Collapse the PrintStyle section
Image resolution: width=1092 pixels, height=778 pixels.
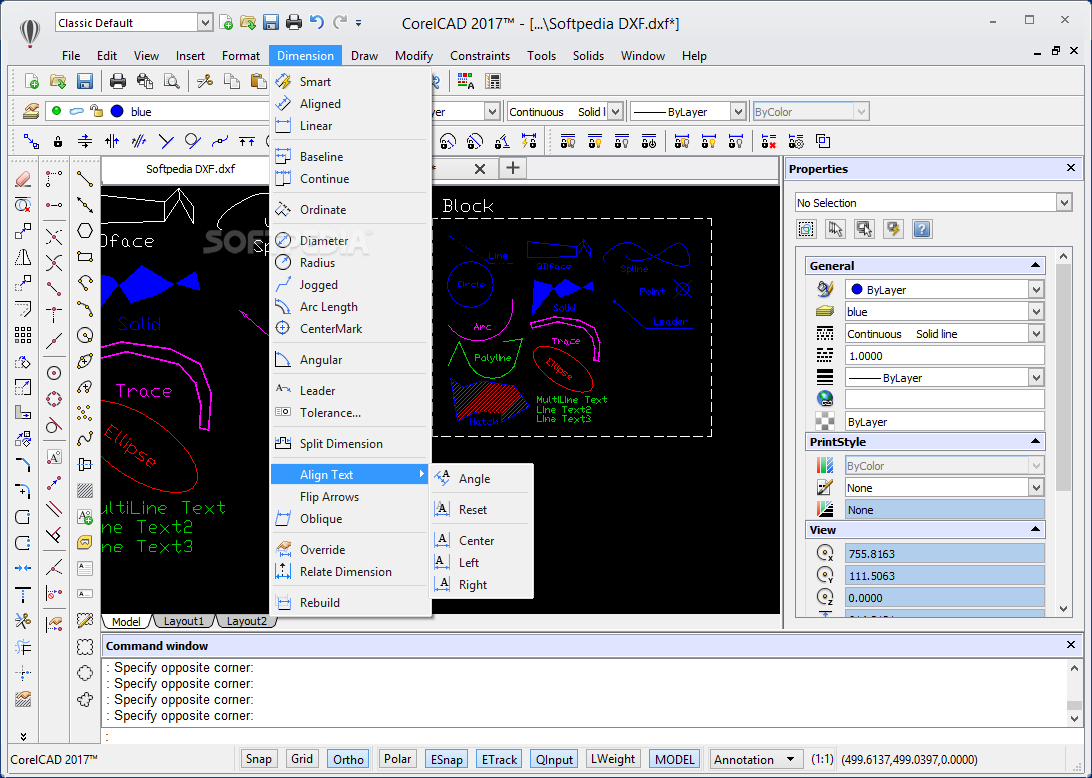pyautogui.click(x=1035, y=442)
